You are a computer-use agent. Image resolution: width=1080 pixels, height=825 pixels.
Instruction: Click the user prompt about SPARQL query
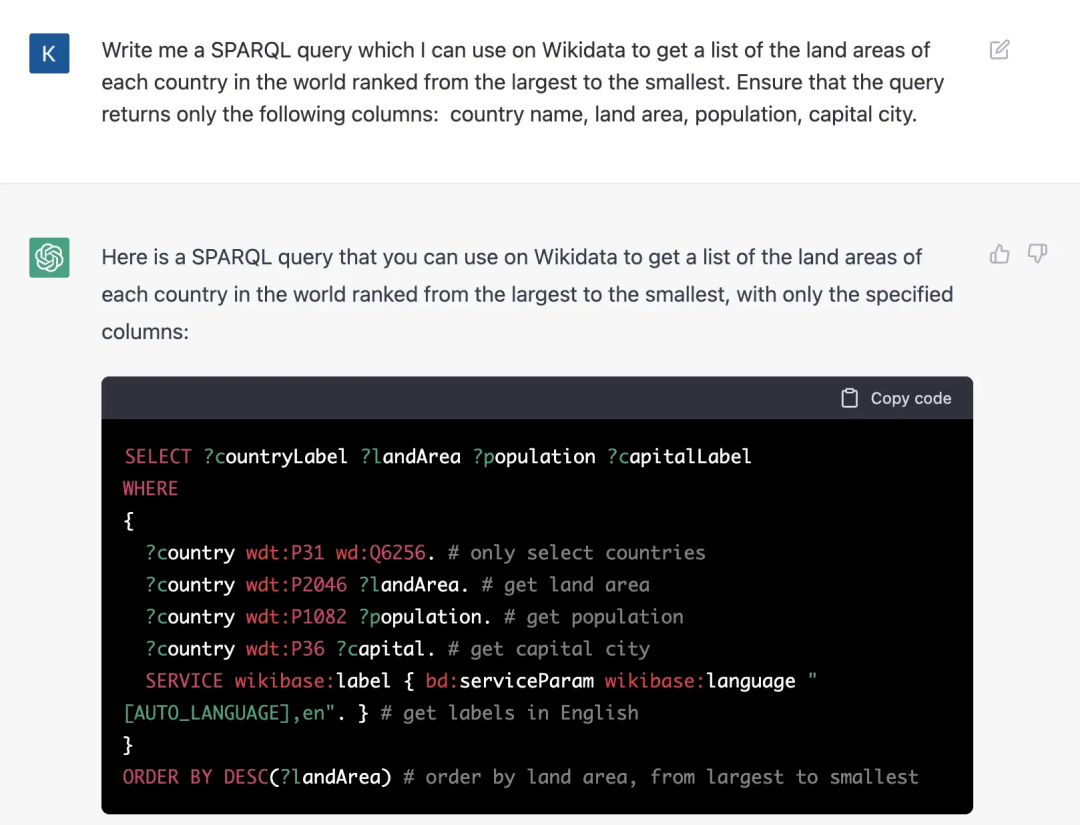(x=522, y=82)
